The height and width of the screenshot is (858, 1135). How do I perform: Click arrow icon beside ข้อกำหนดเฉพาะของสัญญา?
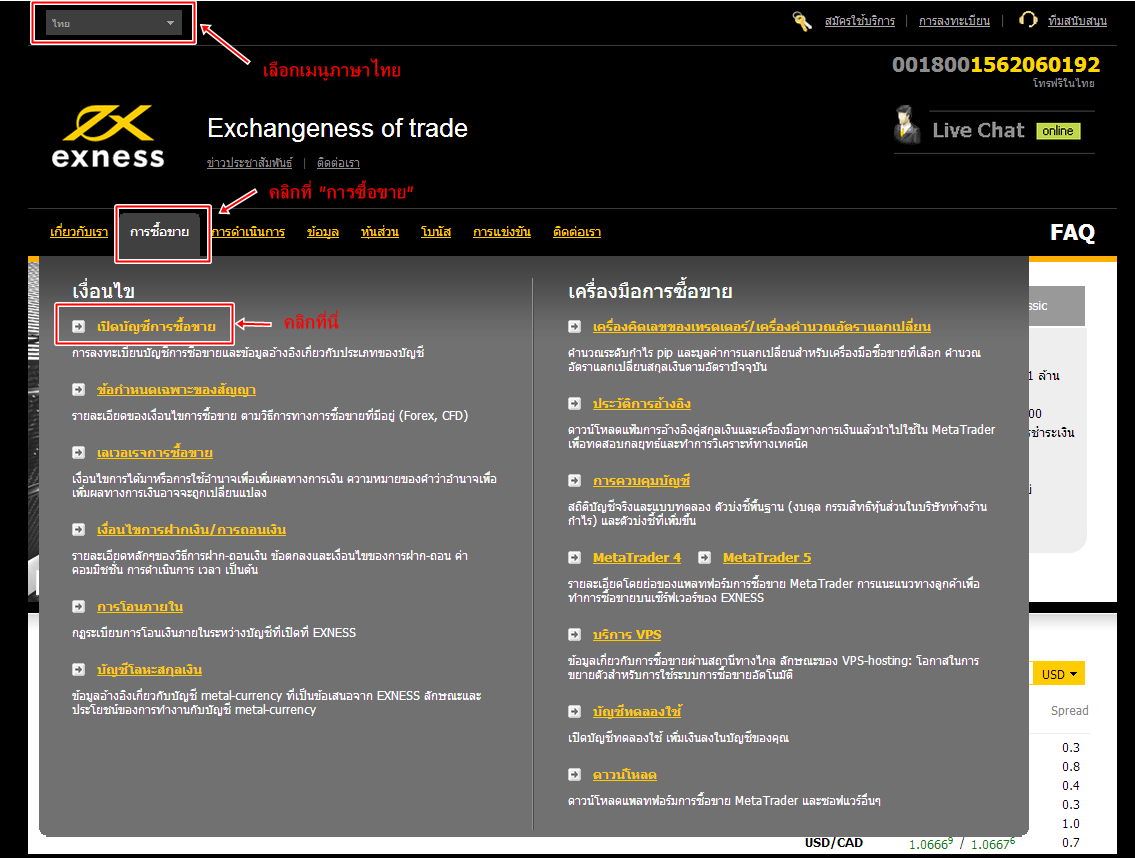[78, 390]
